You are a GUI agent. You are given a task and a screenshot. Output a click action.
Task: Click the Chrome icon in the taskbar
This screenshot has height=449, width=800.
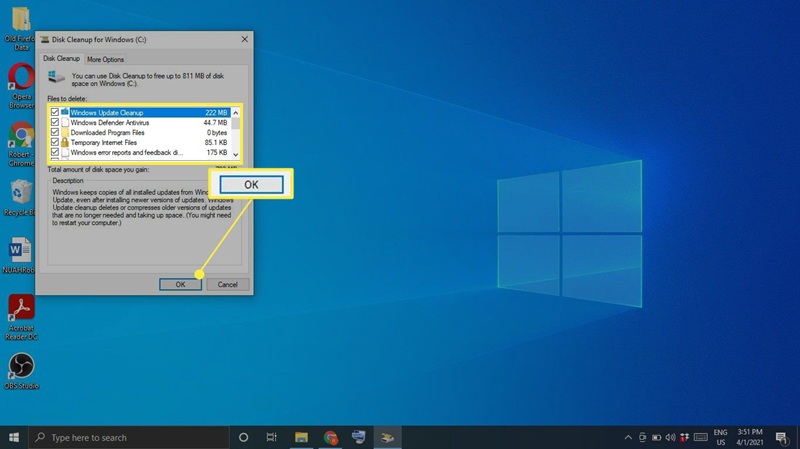click(x=330, y=437)
